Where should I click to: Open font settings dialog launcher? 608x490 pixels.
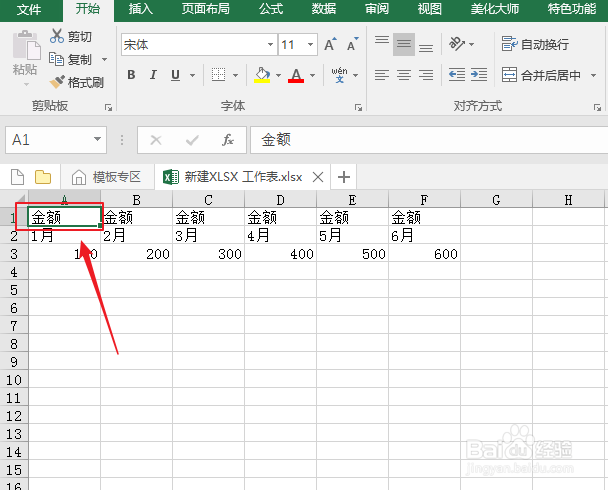tap(358, 107)
